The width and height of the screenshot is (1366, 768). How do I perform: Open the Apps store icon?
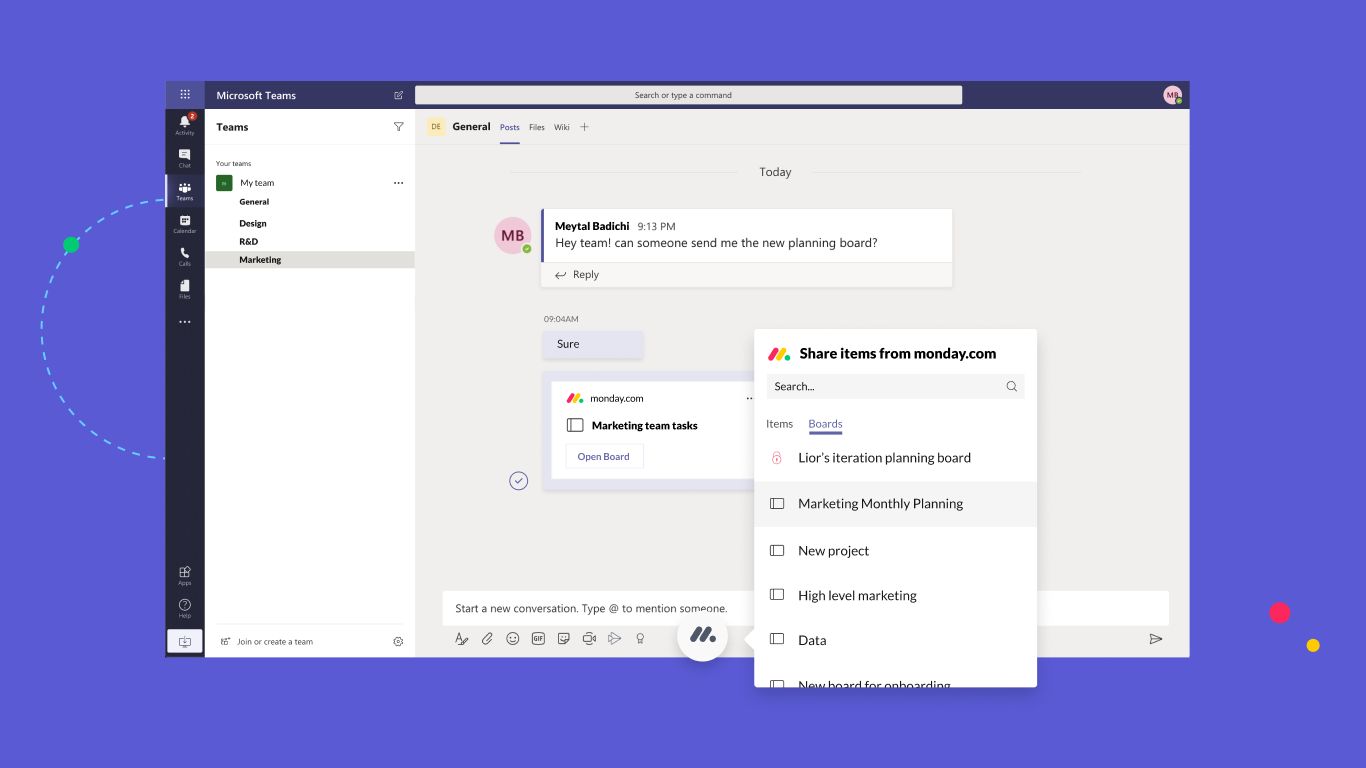tap(185, 575)
